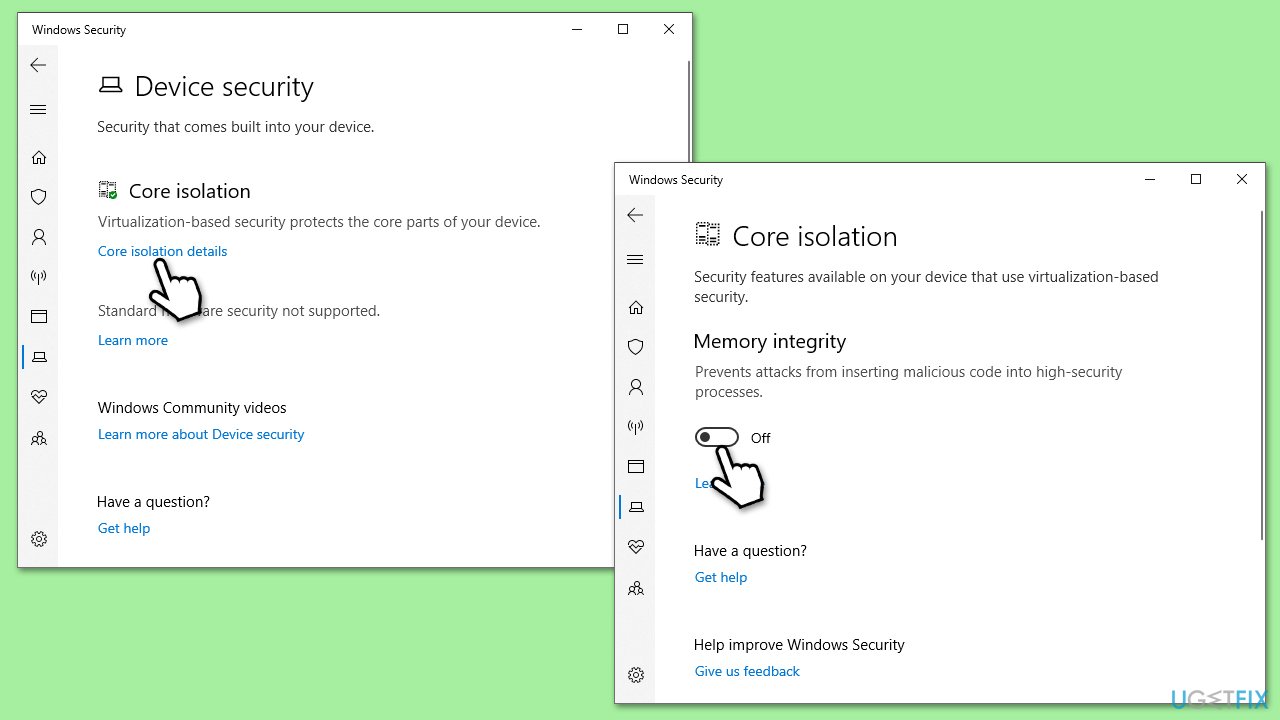
Task: Navigate back from Core isolation page
Action: coord(635,215)
